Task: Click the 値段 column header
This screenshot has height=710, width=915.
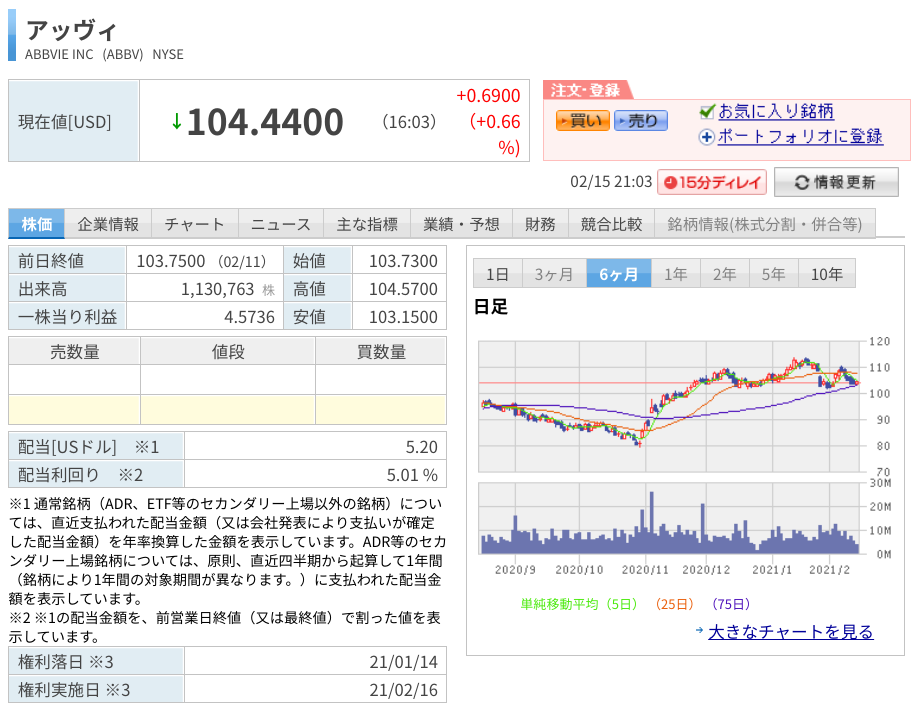Action: click(228, 351)
